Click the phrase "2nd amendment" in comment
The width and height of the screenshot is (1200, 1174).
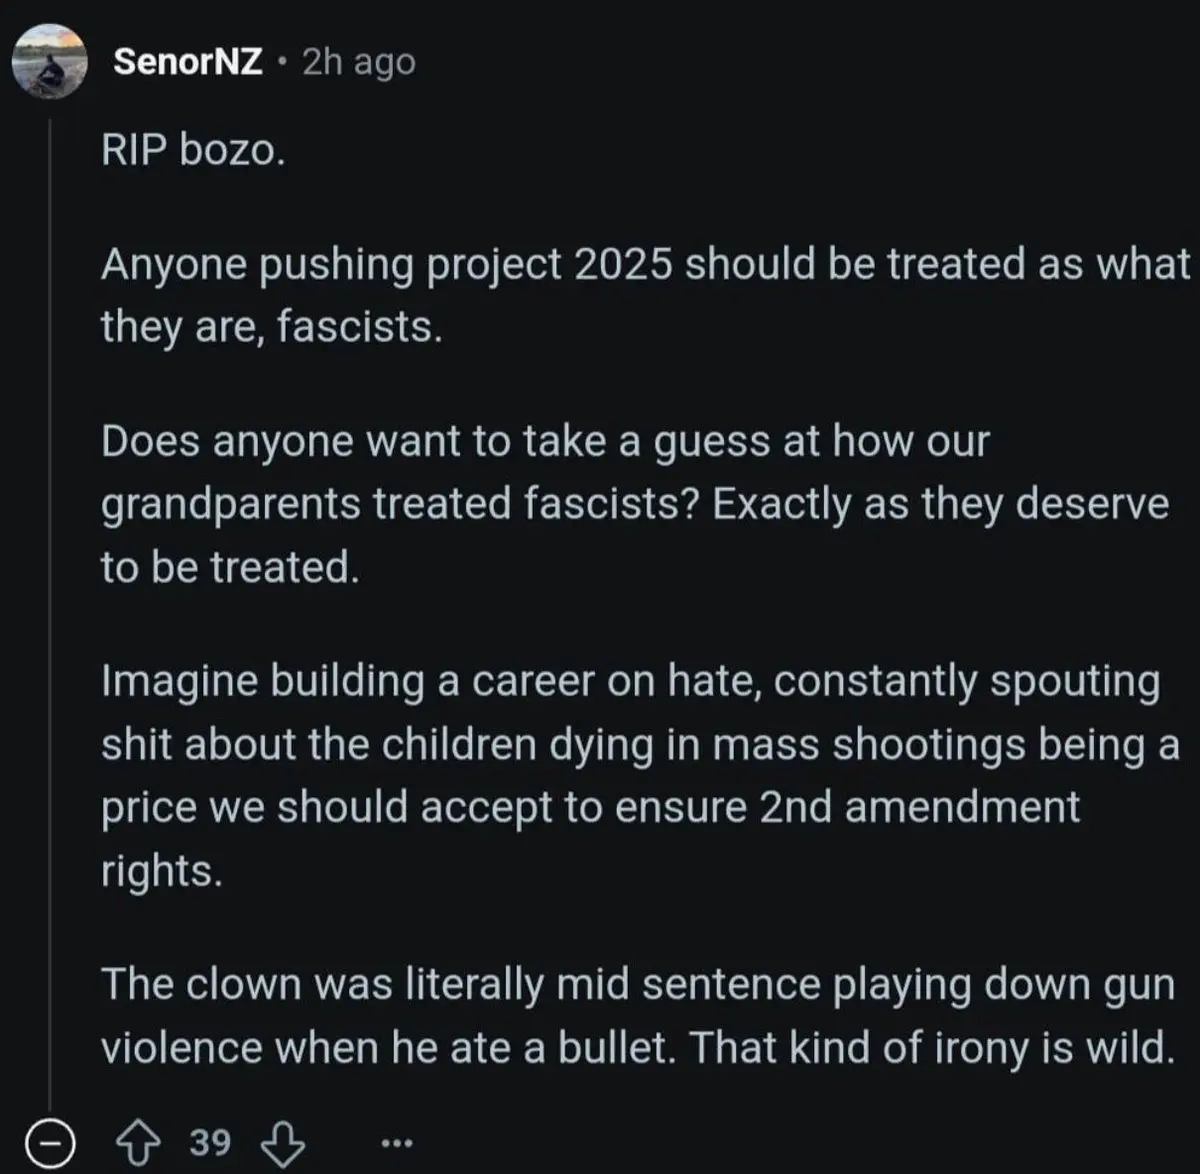click(919, 807)
